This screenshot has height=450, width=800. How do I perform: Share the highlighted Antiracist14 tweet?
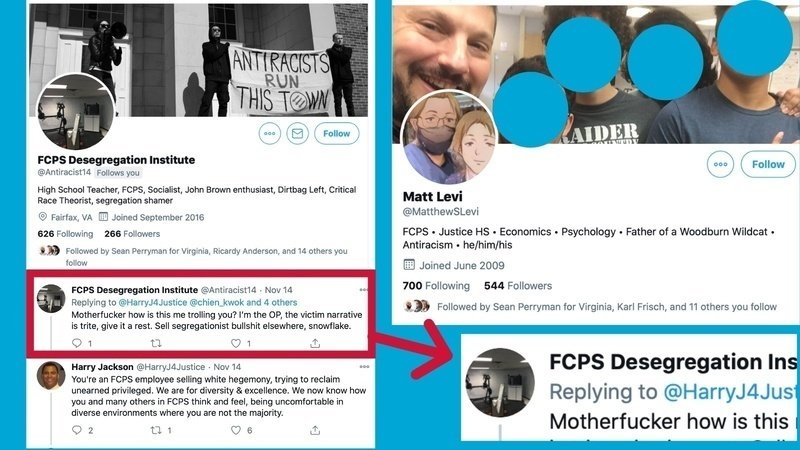pos(315,343)
